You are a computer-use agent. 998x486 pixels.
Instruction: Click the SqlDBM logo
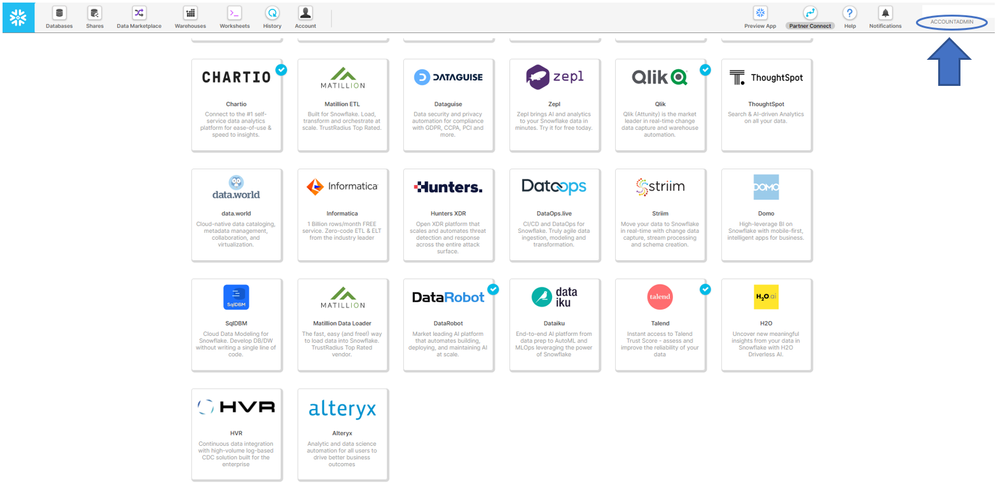click(x=236, y=297)
